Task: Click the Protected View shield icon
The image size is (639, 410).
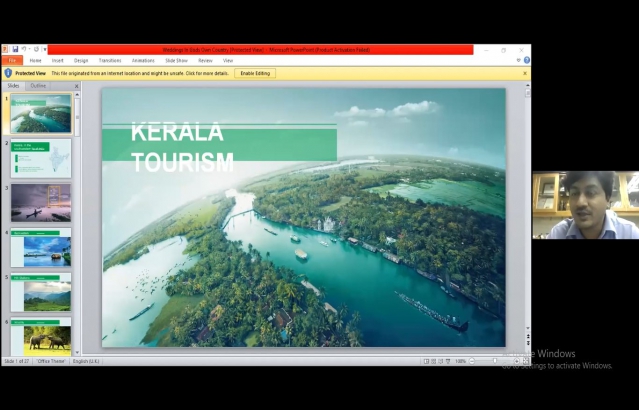Action: pyautogui.click(x=8, y=73)
